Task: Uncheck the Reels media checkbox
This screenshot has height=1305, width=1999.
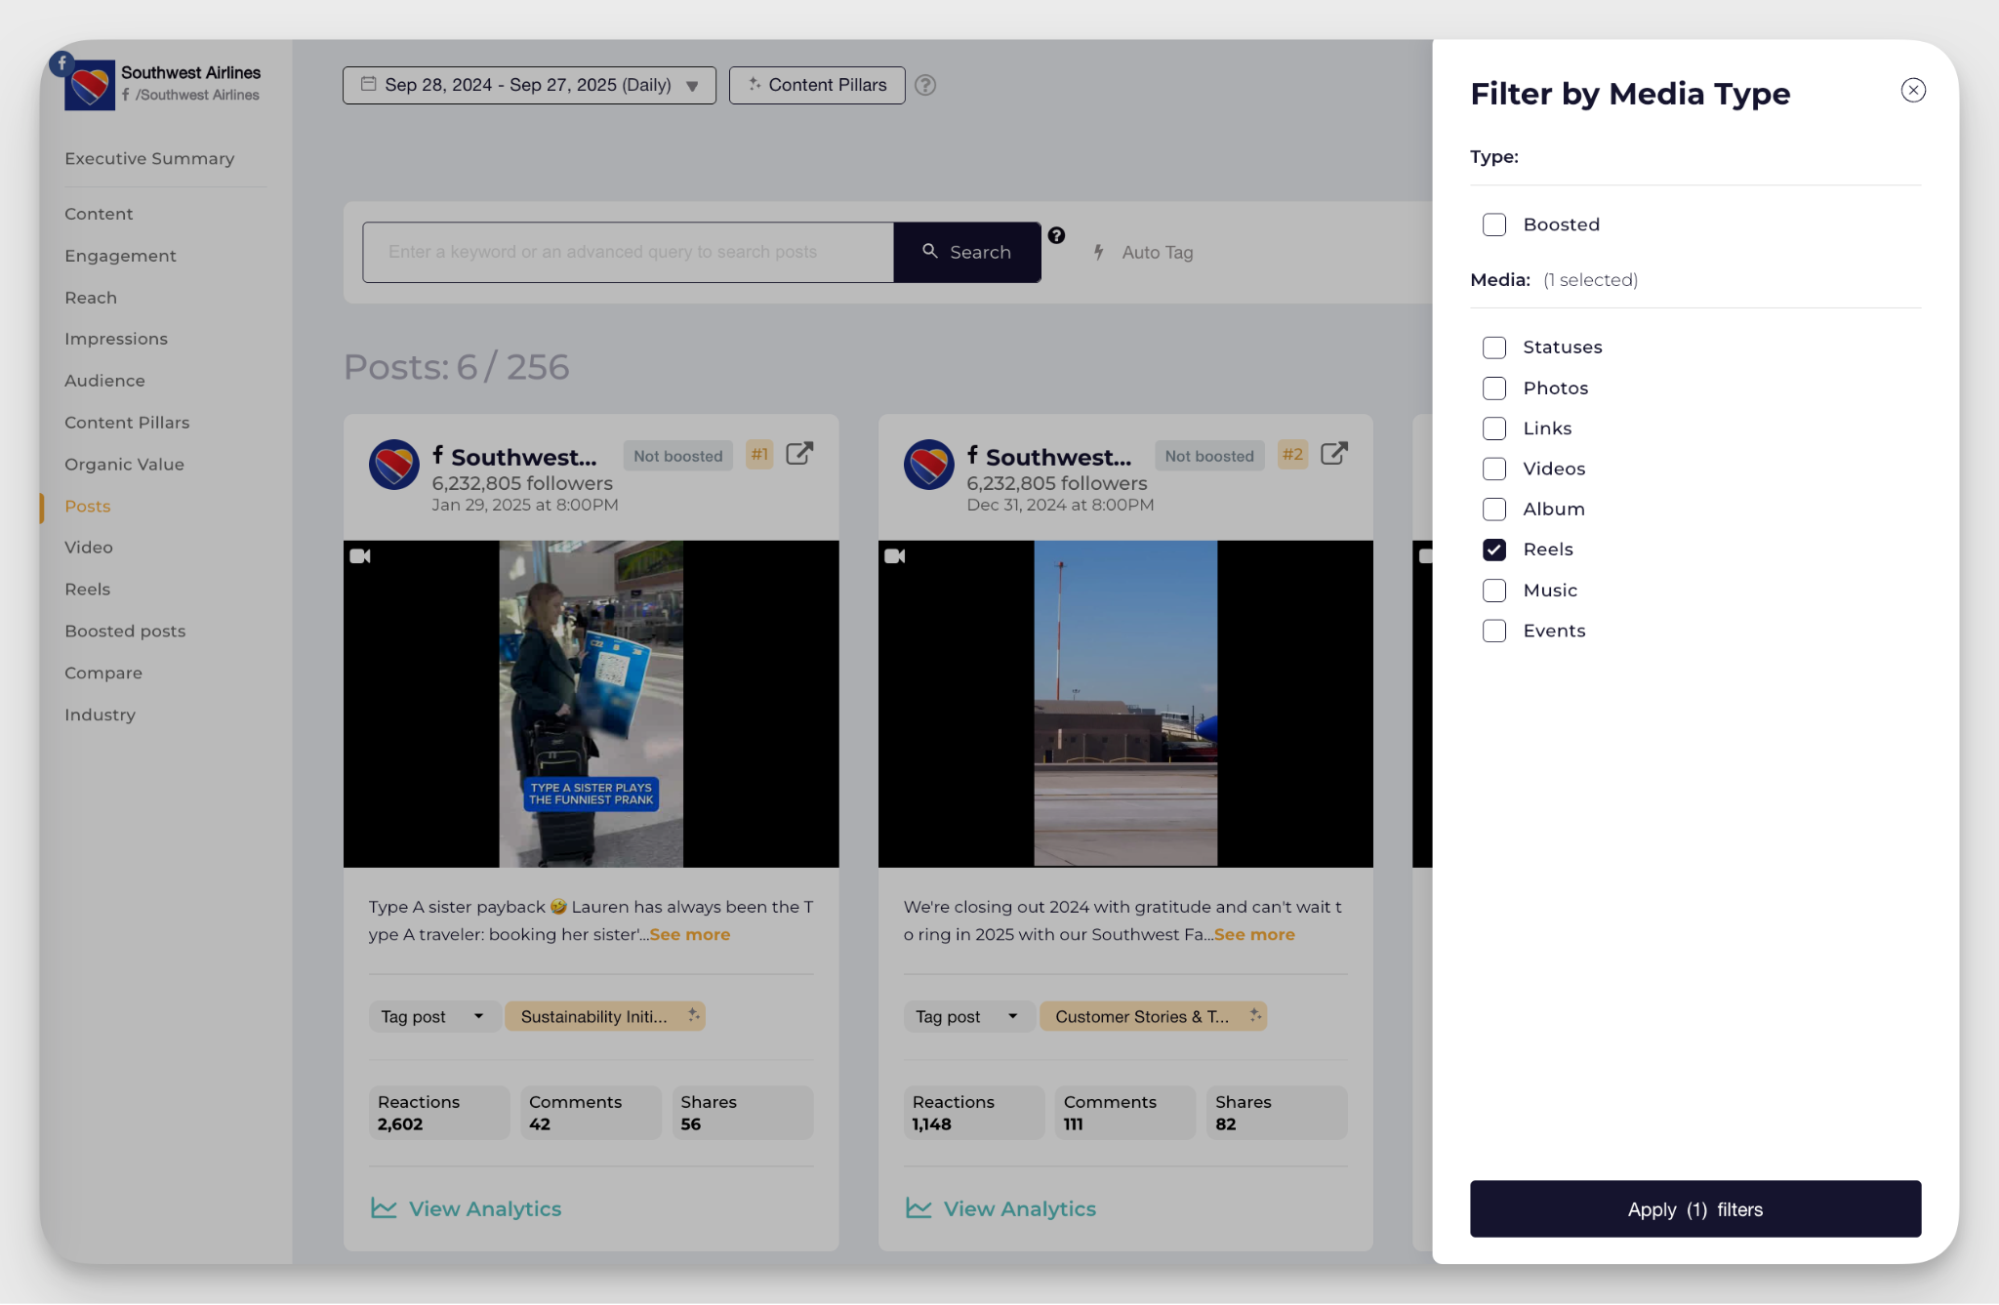Action: [x=1493, y=550]
